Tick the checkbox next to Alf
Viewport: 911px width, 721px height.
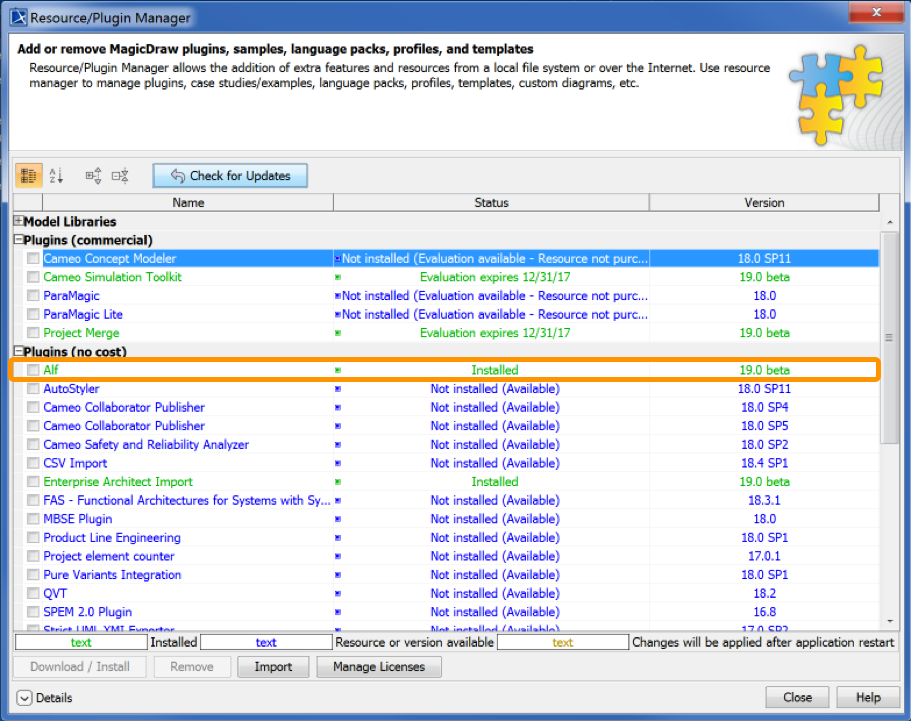(33, 370)
